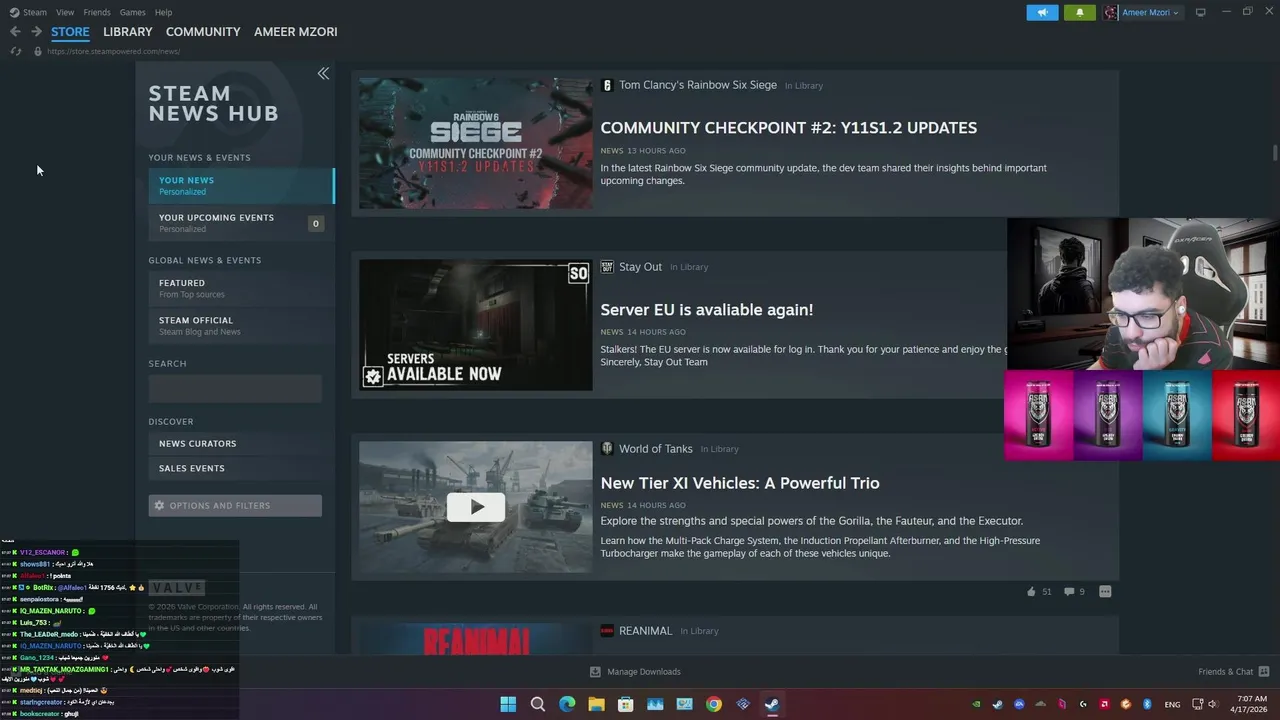Launch Google Chrome from taskbar
The image size is (1280, 720).
713,704
